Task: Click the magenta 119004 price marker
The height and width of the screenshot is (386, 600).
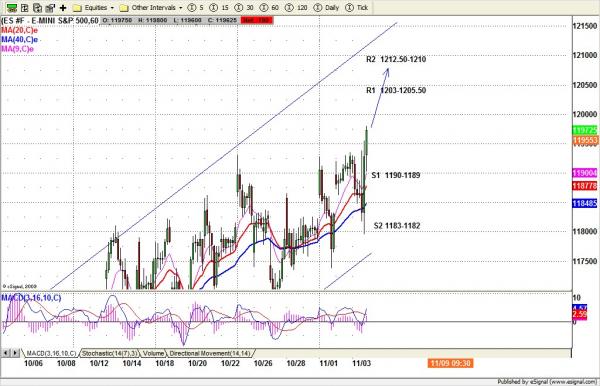Action: 585,173
